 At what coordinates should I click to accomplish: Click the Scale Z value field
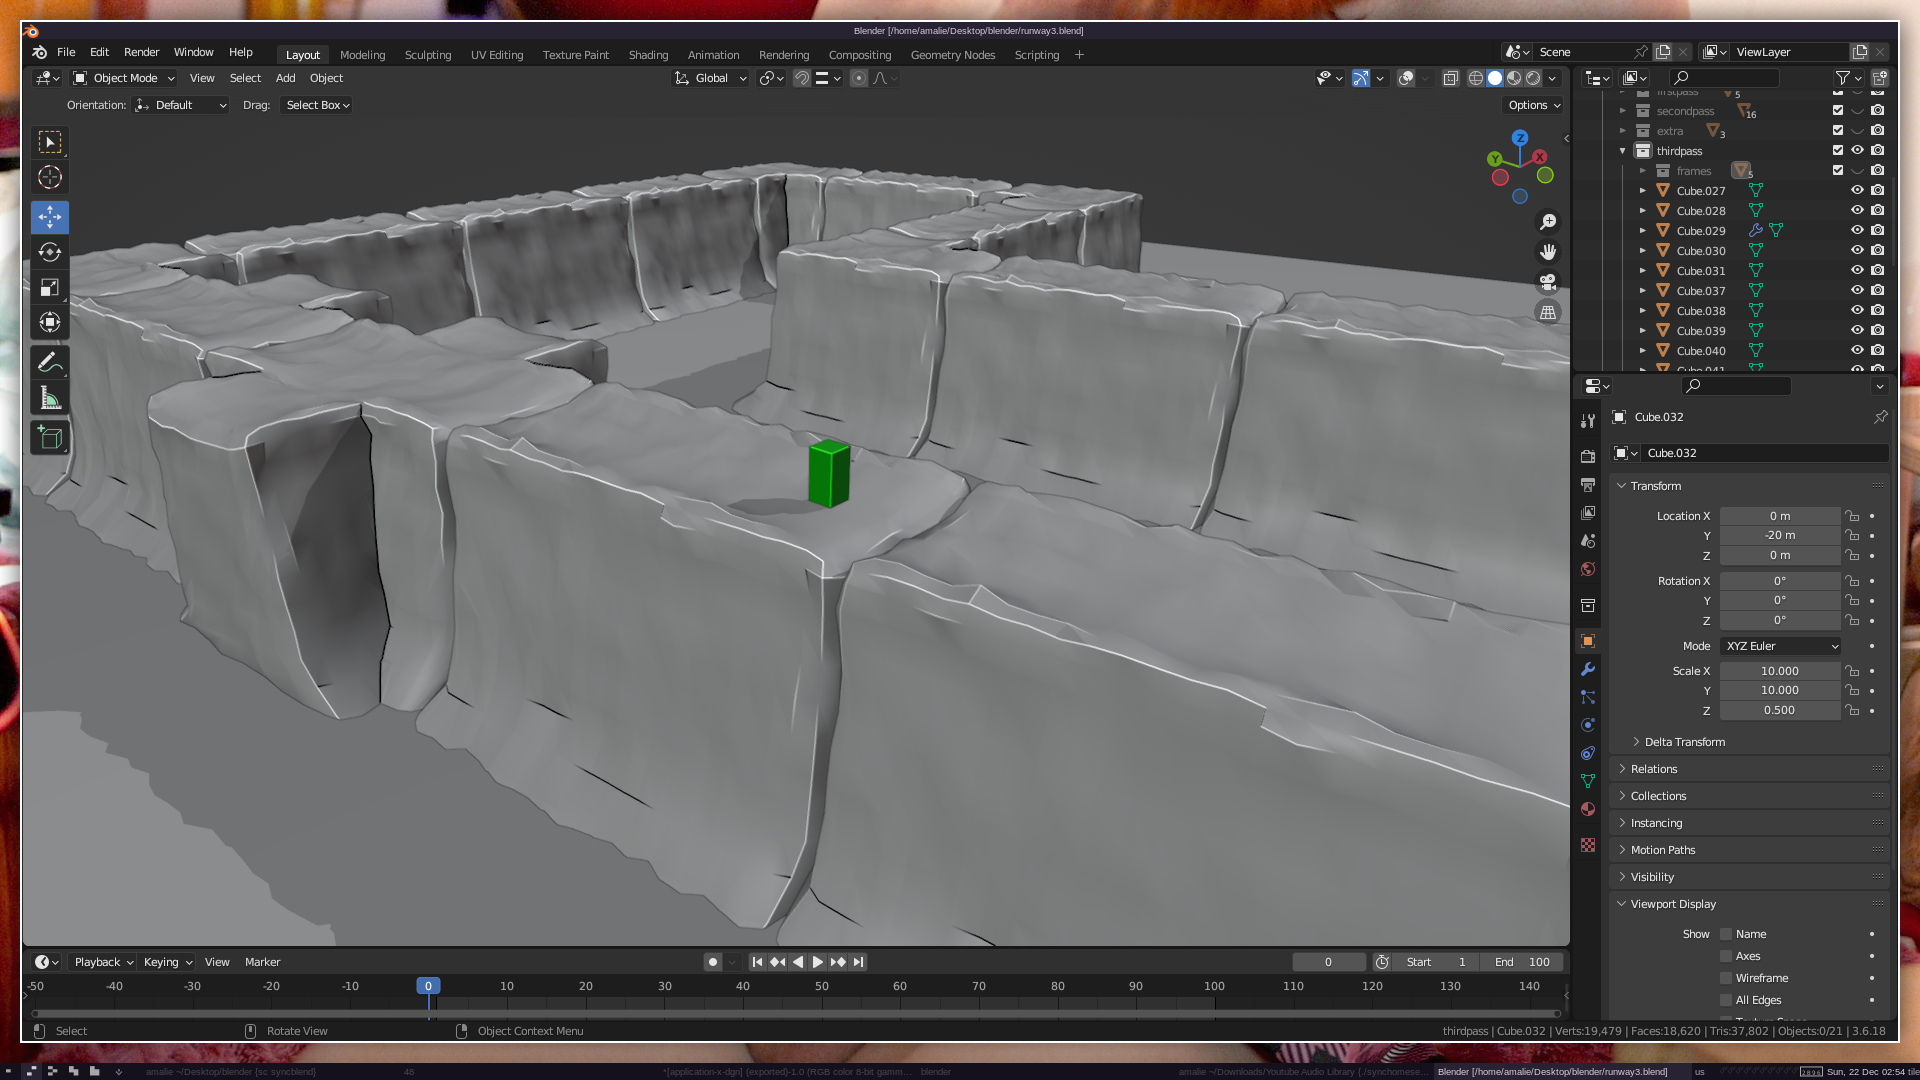click(1779, 710)
